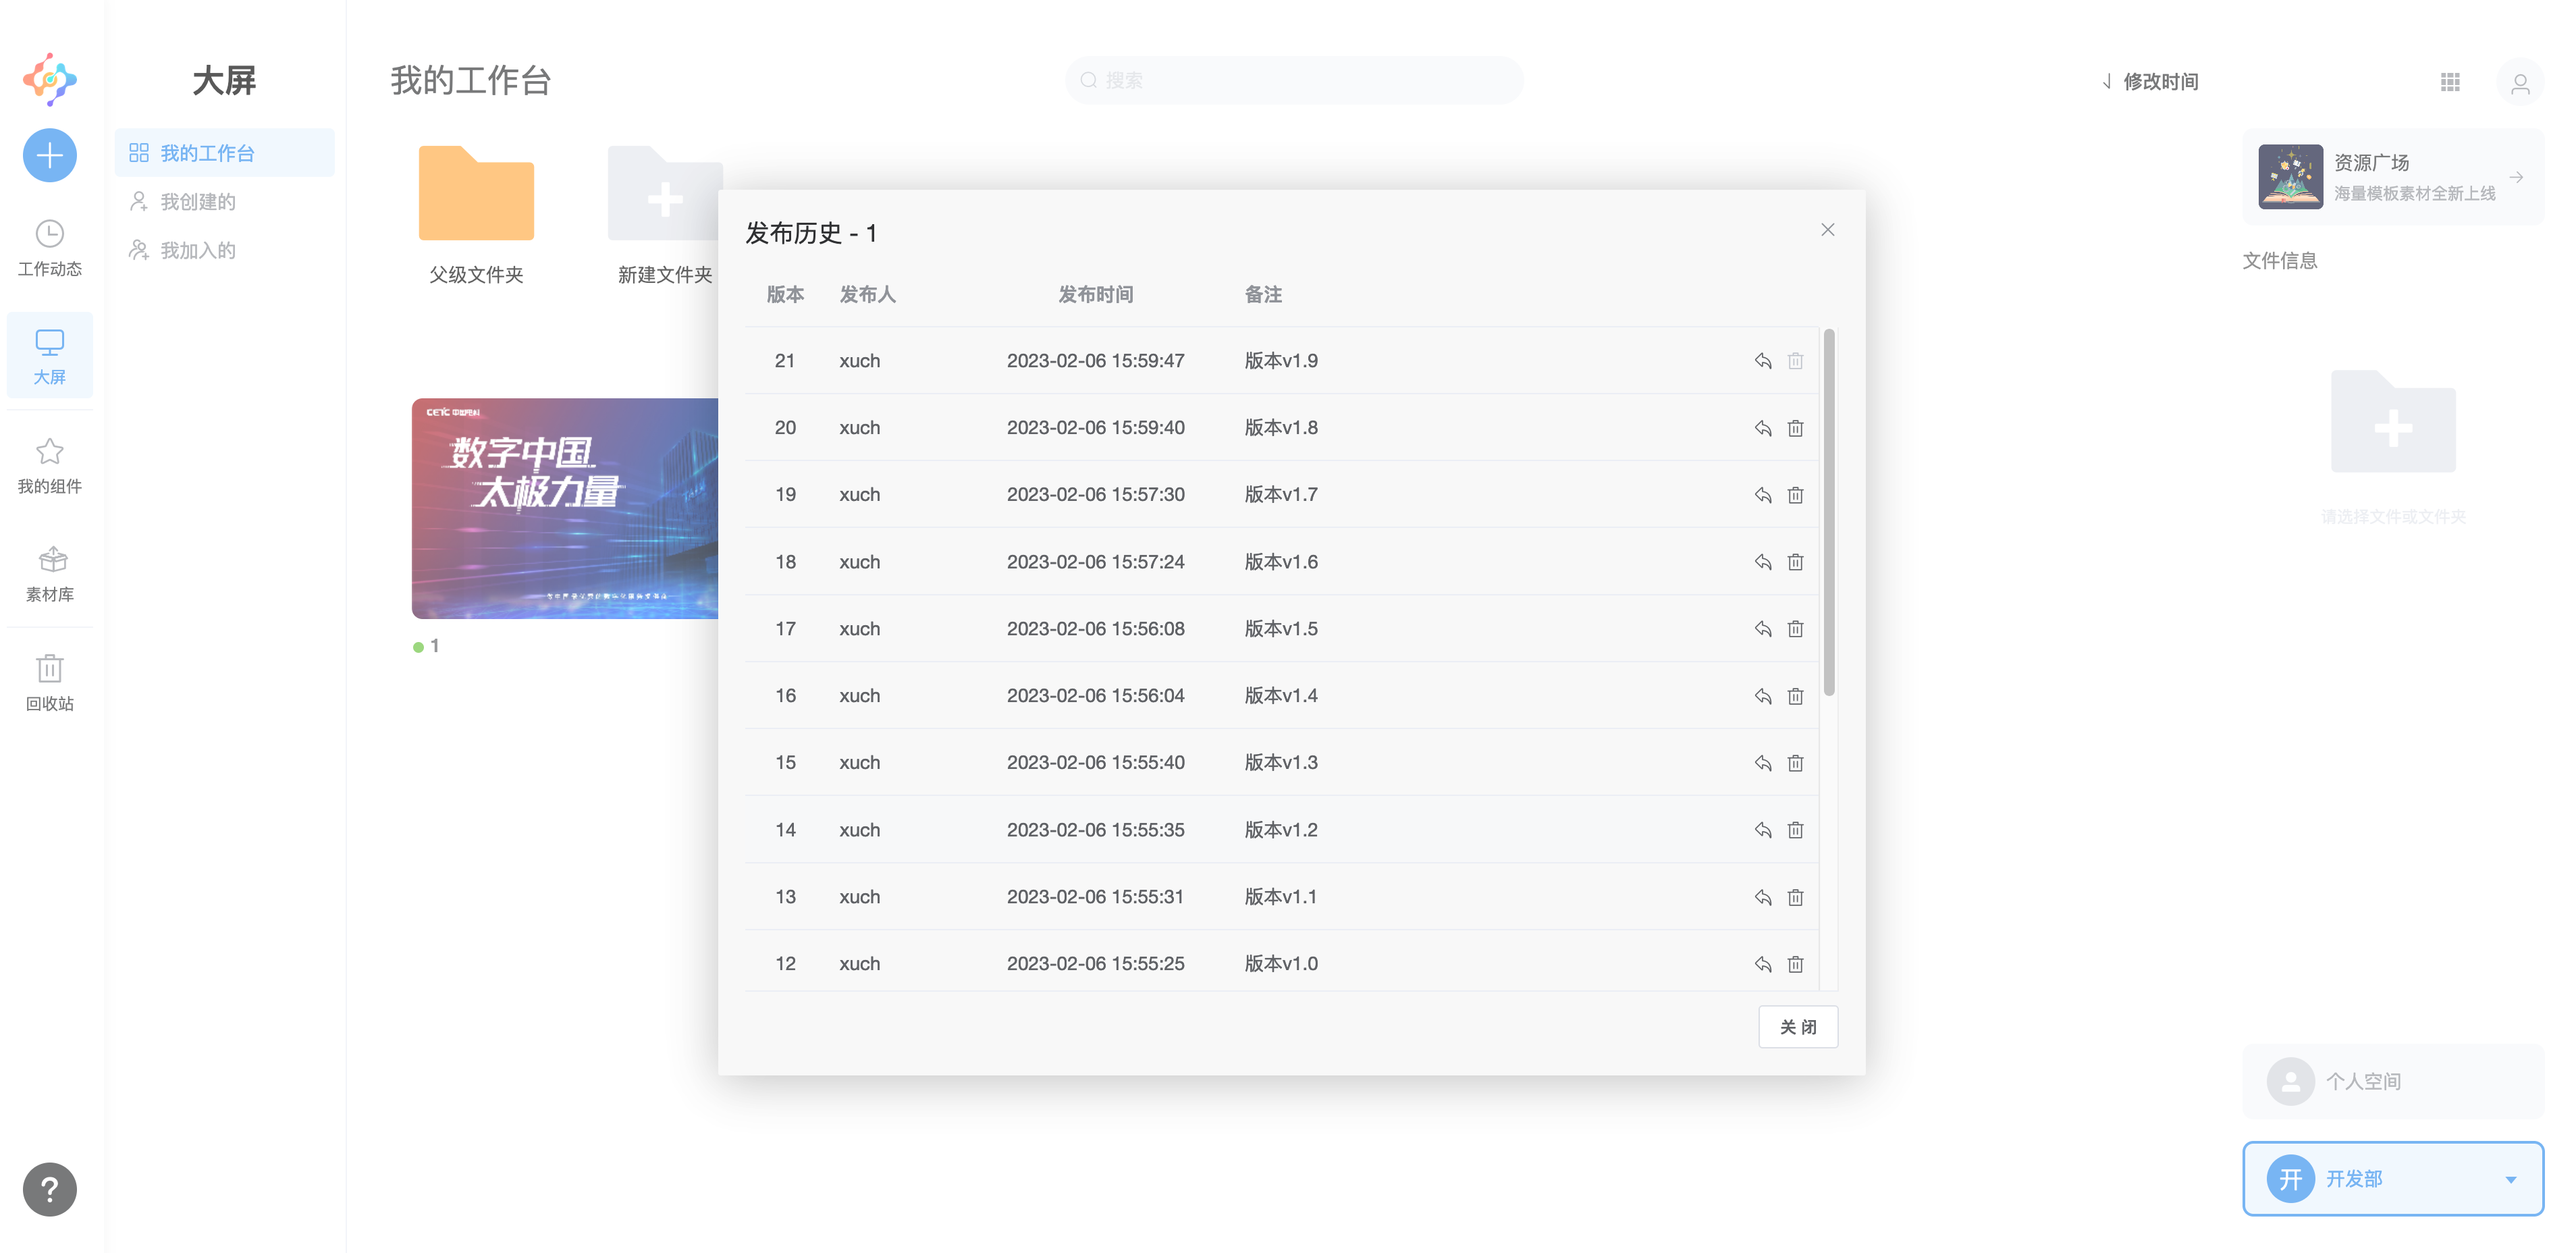Switch to grid view icon
This screenshot has height=1253, width=2576.
coord(2450,81)
